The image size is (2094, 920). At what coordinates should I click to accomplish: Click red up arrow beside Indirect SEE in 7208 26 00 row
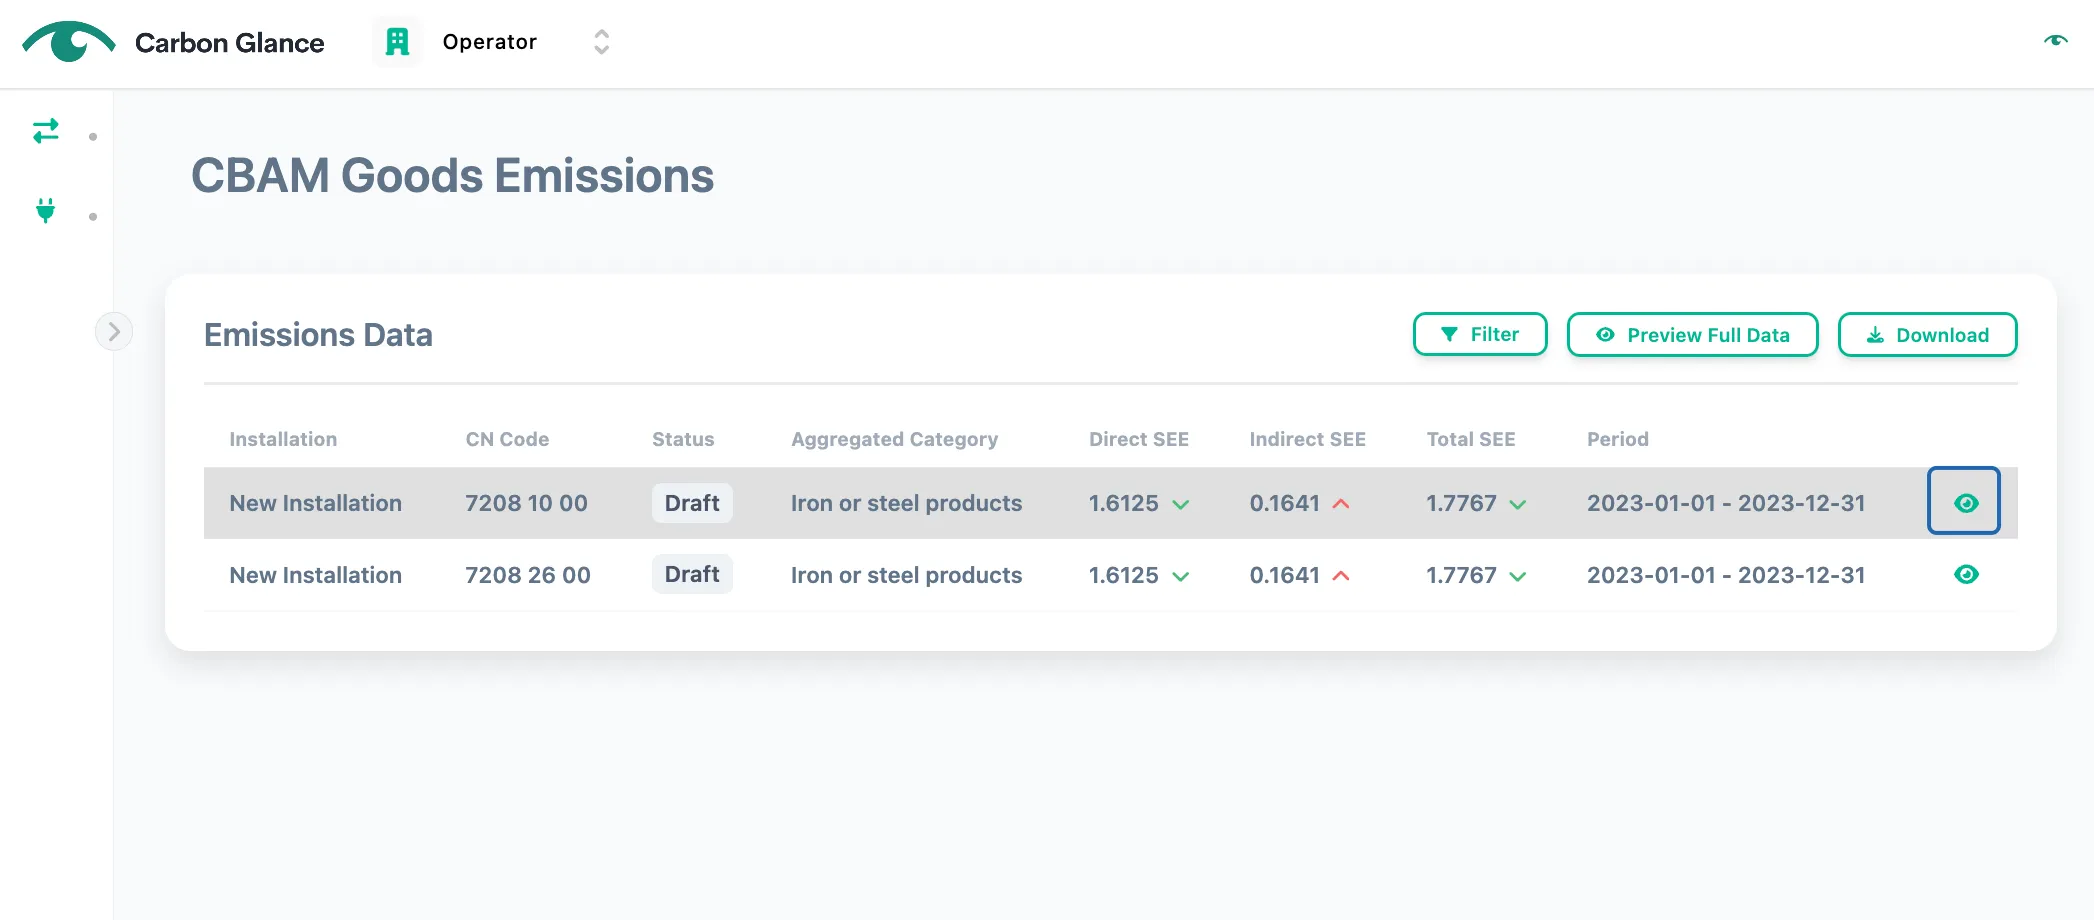[x=1341, y=576]
